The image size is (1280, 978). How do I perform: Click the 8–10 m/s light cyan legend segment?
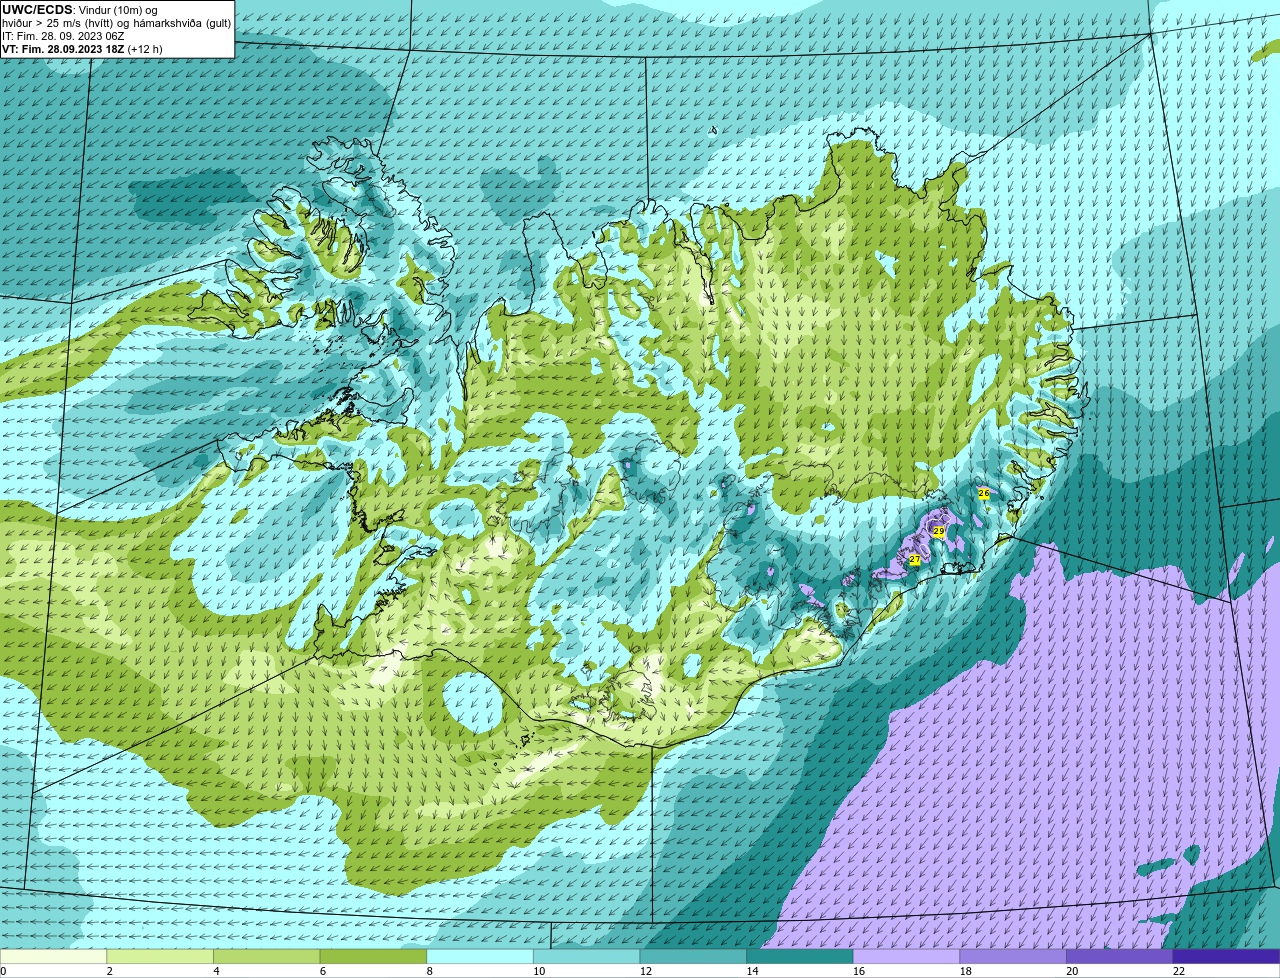tap(480, 956)
